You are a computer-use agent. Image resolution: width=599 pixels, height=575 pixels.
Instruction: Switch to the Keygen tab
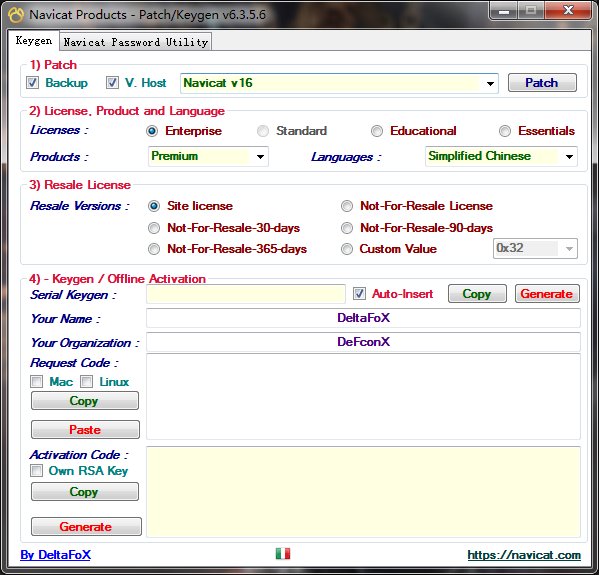click(x=34, y=40)
